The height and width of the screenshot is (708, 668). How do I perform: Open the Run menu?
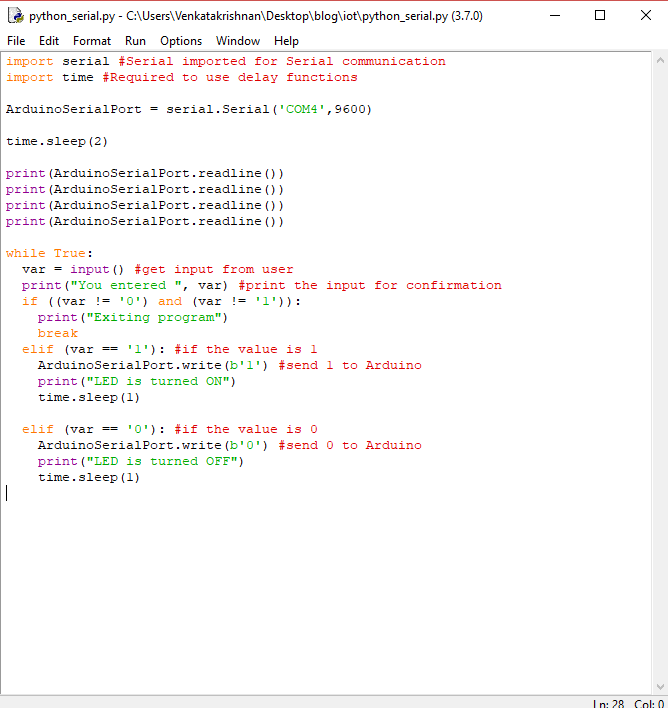(135, 41)
